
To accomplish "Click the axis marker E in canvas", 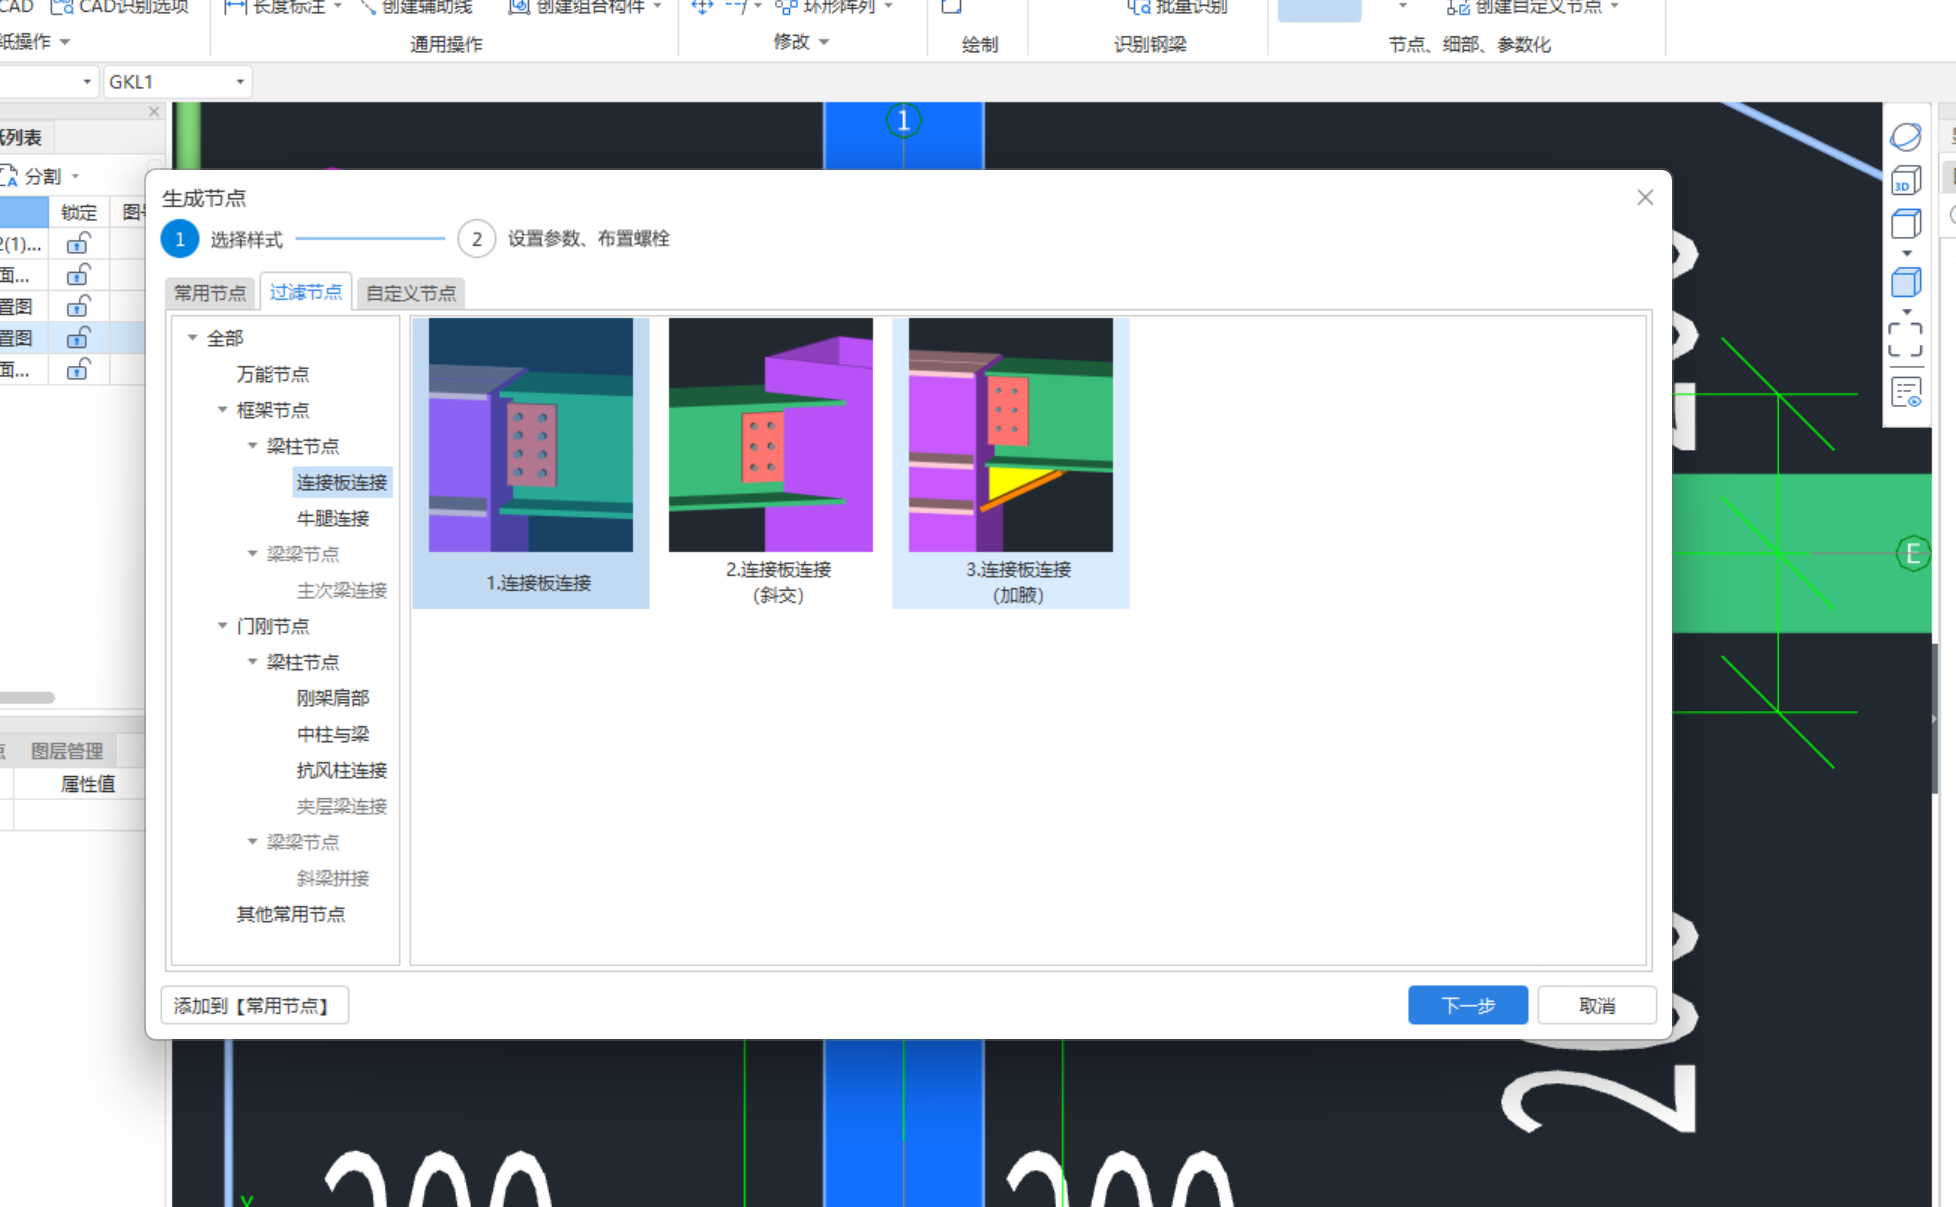I will coord(1913,553).
